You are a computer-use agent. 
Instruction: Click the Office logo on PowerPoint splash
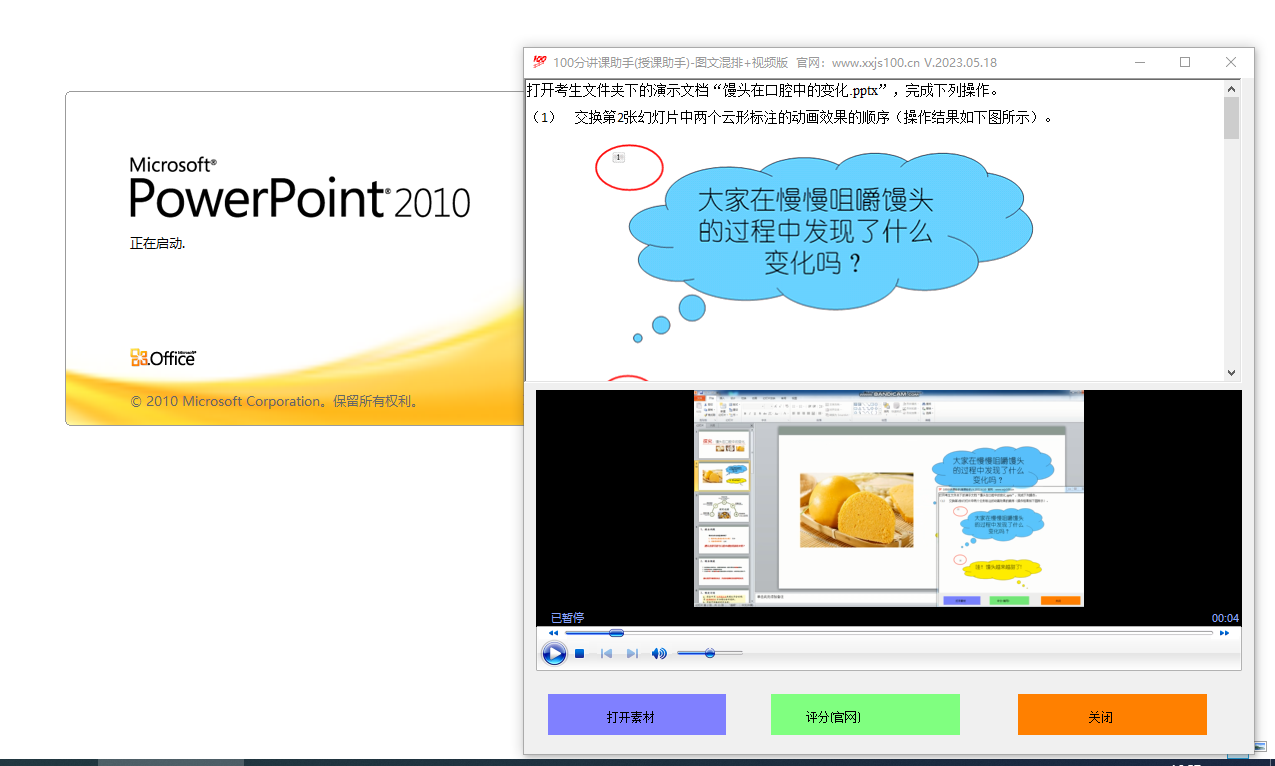(x=163, y=358)
